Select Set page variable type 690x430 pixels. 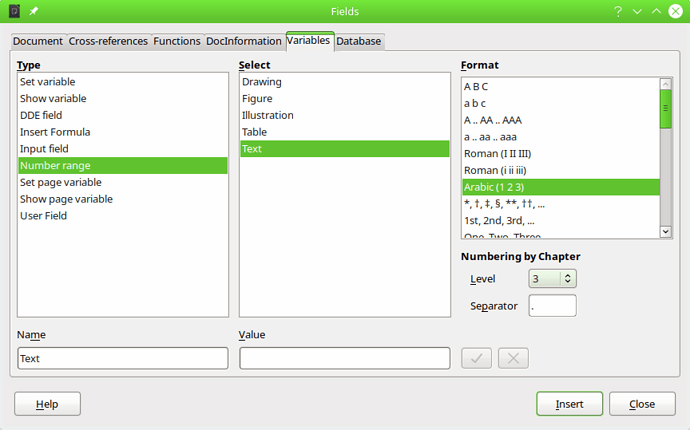click(x=123, y=182)
